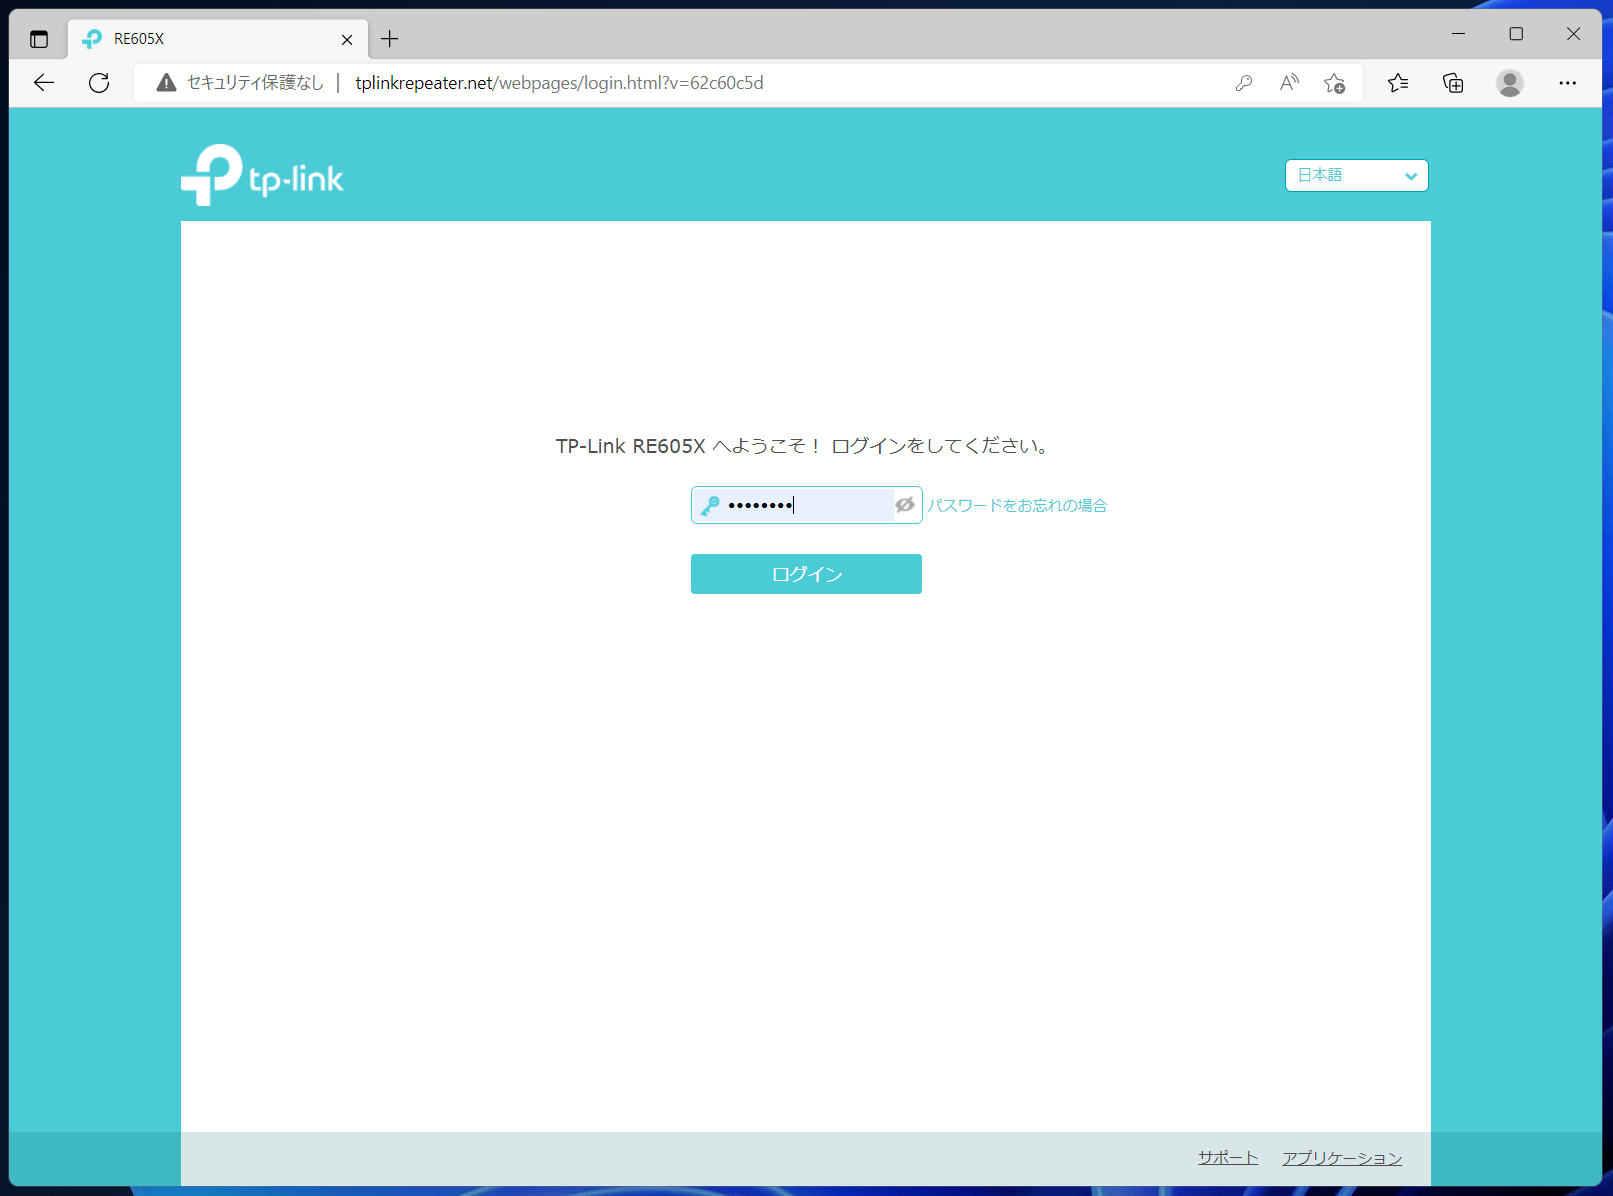Open the サポート link in footer

[1228, 1158]
